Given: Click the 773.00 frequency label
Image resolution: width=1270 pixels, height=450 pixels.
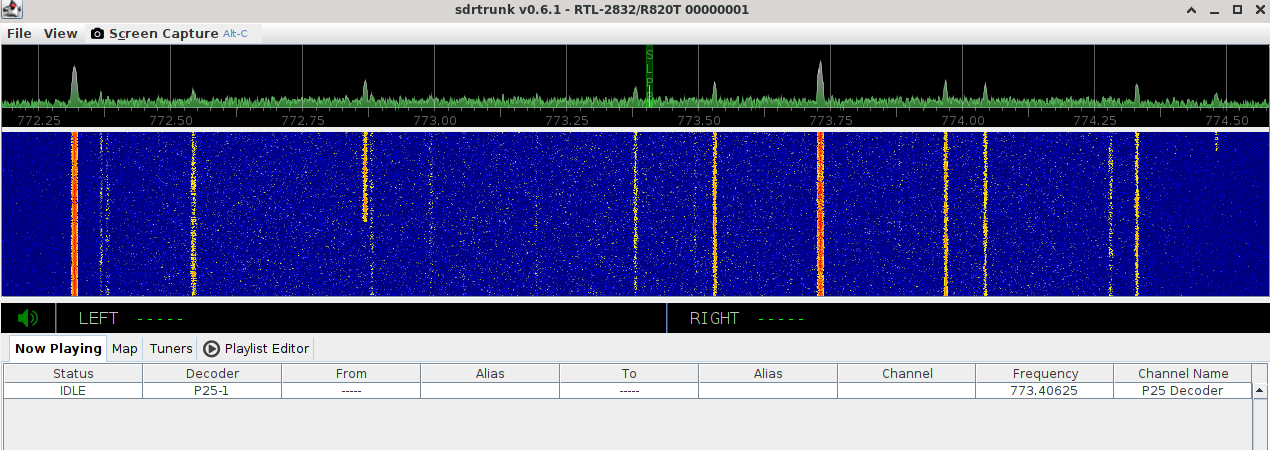Looking at the screenshot, I should (434, 120).
